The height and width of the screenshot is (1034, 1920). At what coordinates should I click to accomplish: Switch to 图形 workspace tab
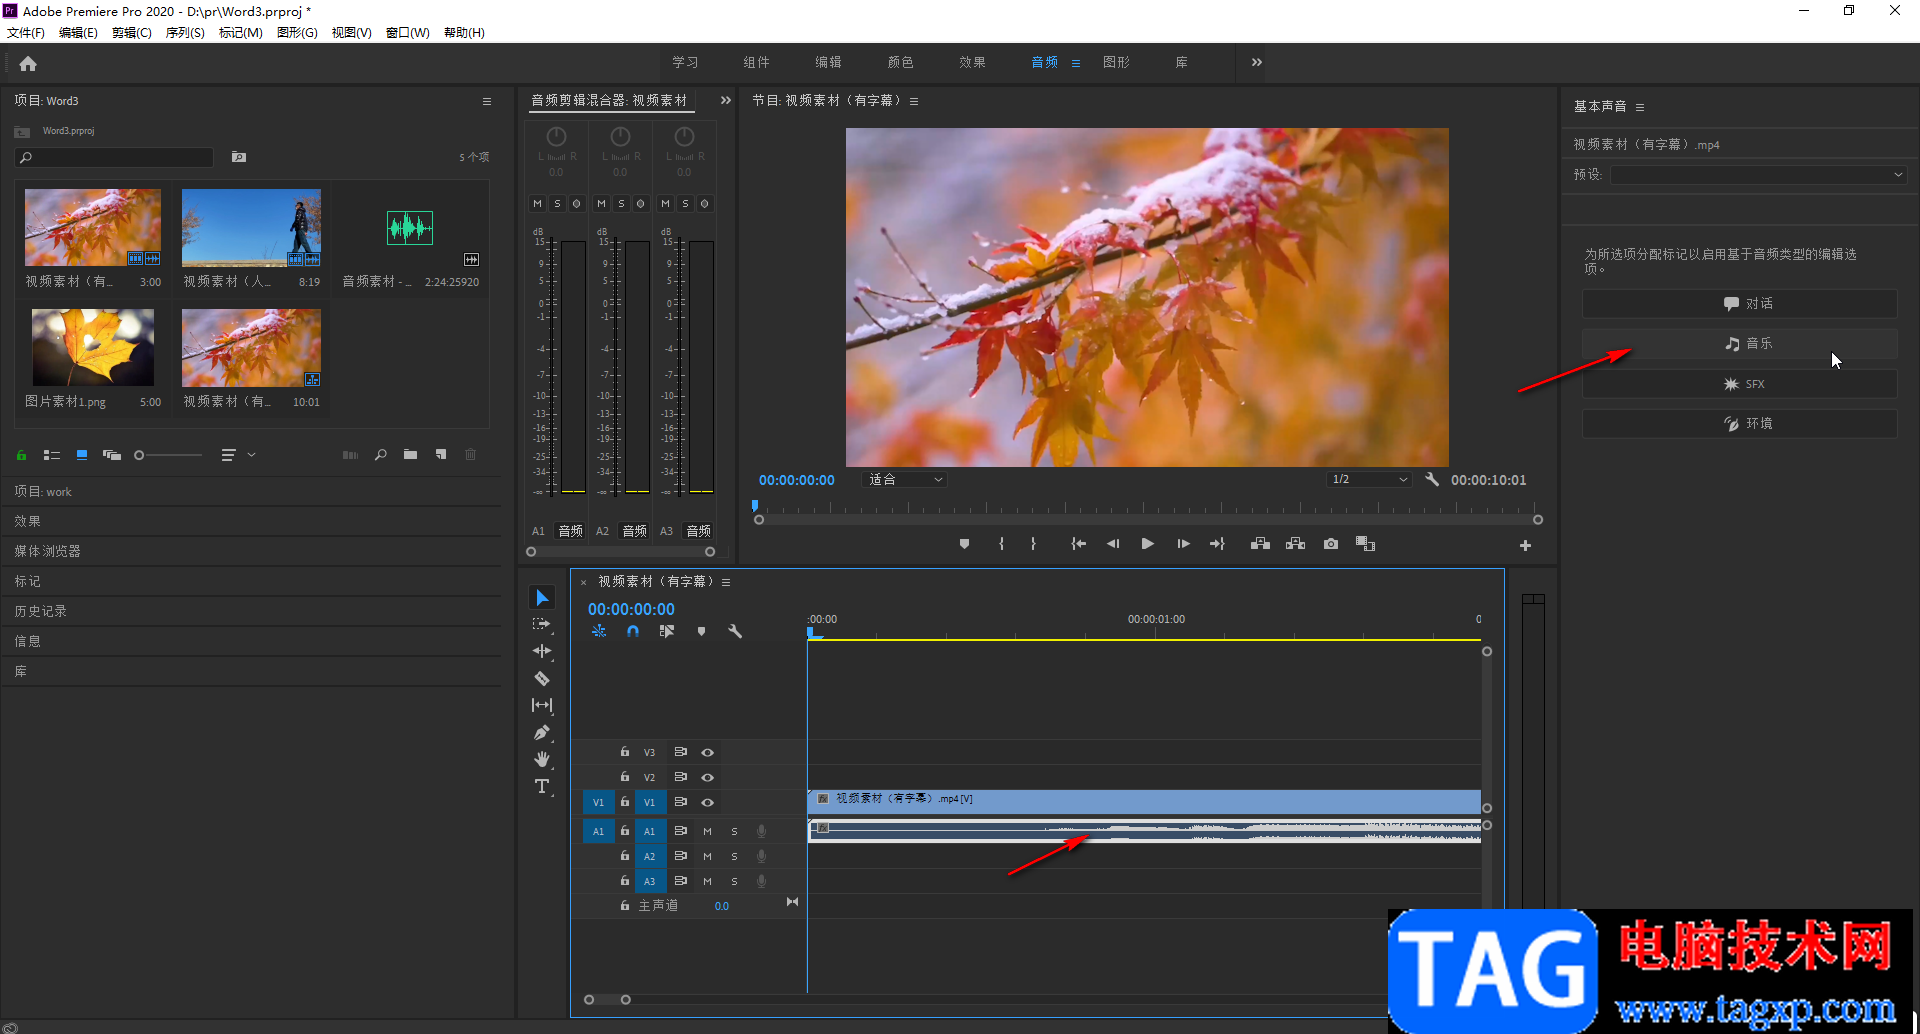(1116, 62)
